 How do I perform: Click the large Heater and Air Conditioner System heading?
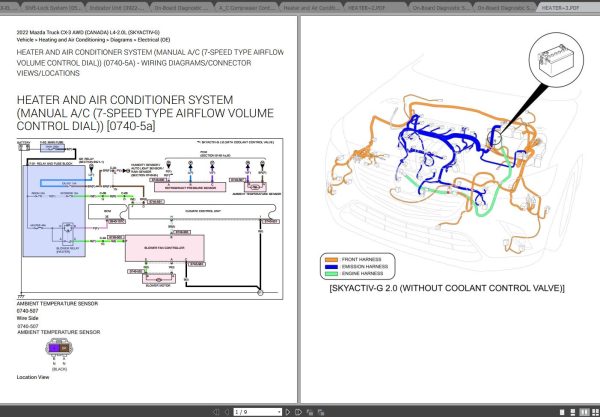[x=145, y=113]
